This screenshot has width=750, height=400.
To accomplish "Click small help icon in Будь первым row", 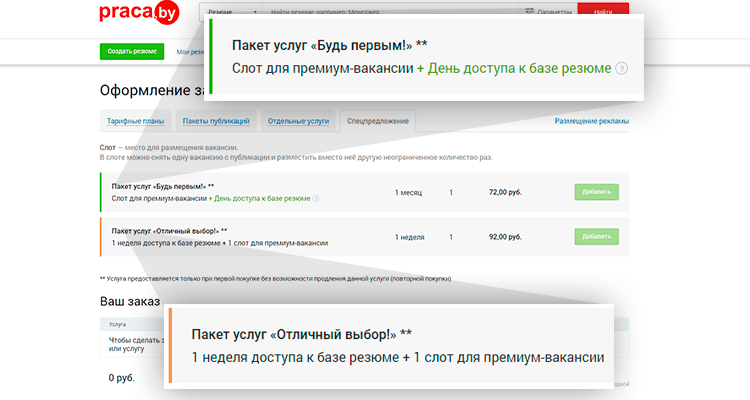I will point(316,198).
